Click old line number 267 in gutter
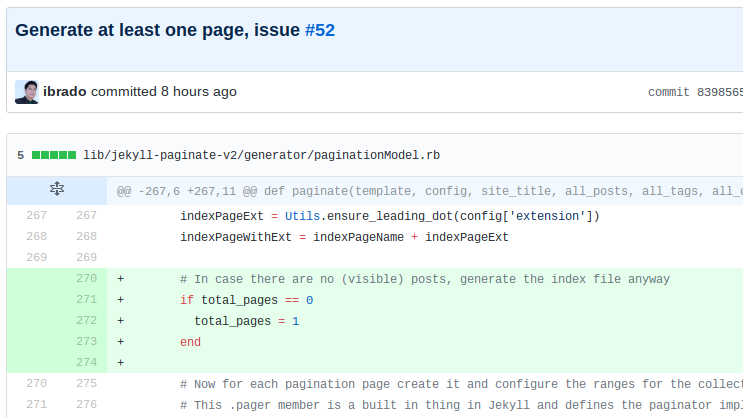The width and height of the screenshot is (743, 418). tap(36, 216)
